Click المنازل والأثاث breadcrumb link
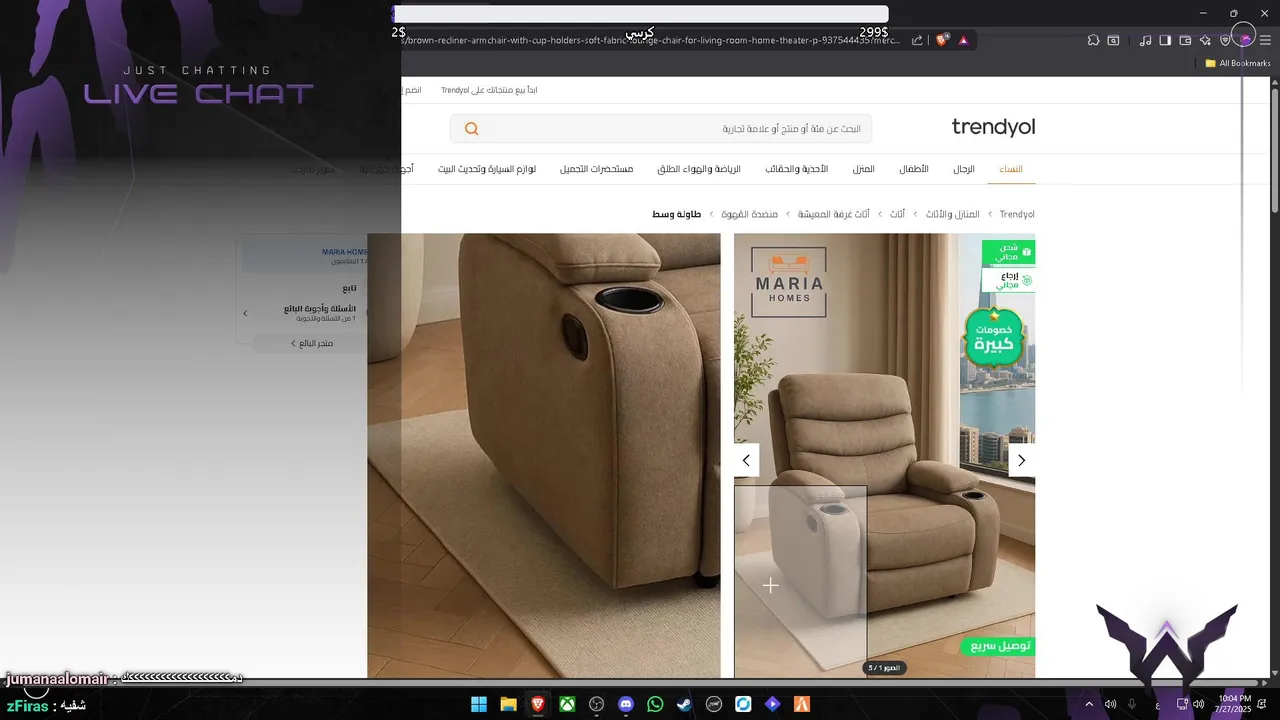 (x=952, y=214)
